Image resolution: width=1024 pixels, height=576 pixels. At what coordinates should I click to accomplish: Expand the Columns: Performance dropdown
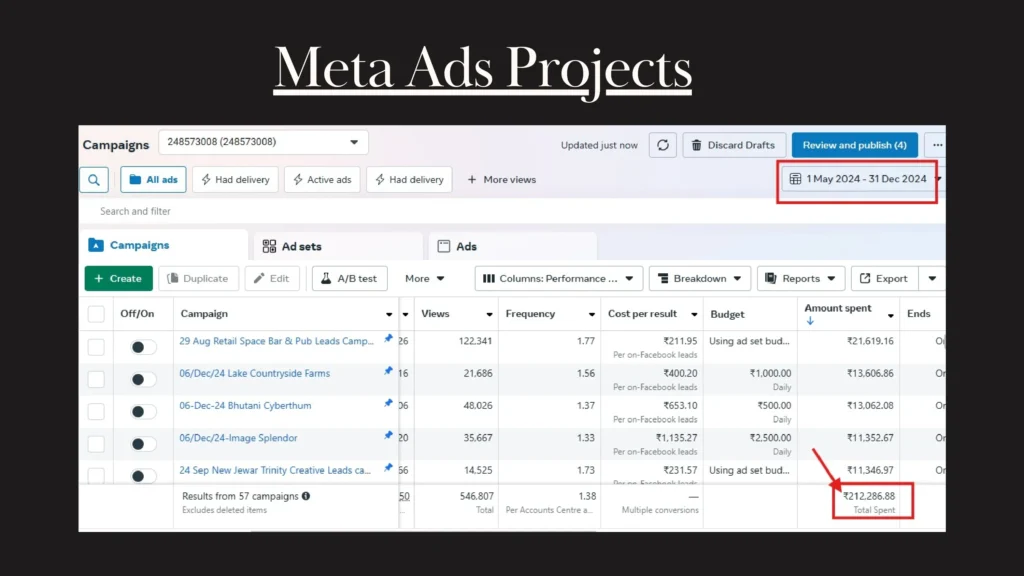[x=558, y=278]
